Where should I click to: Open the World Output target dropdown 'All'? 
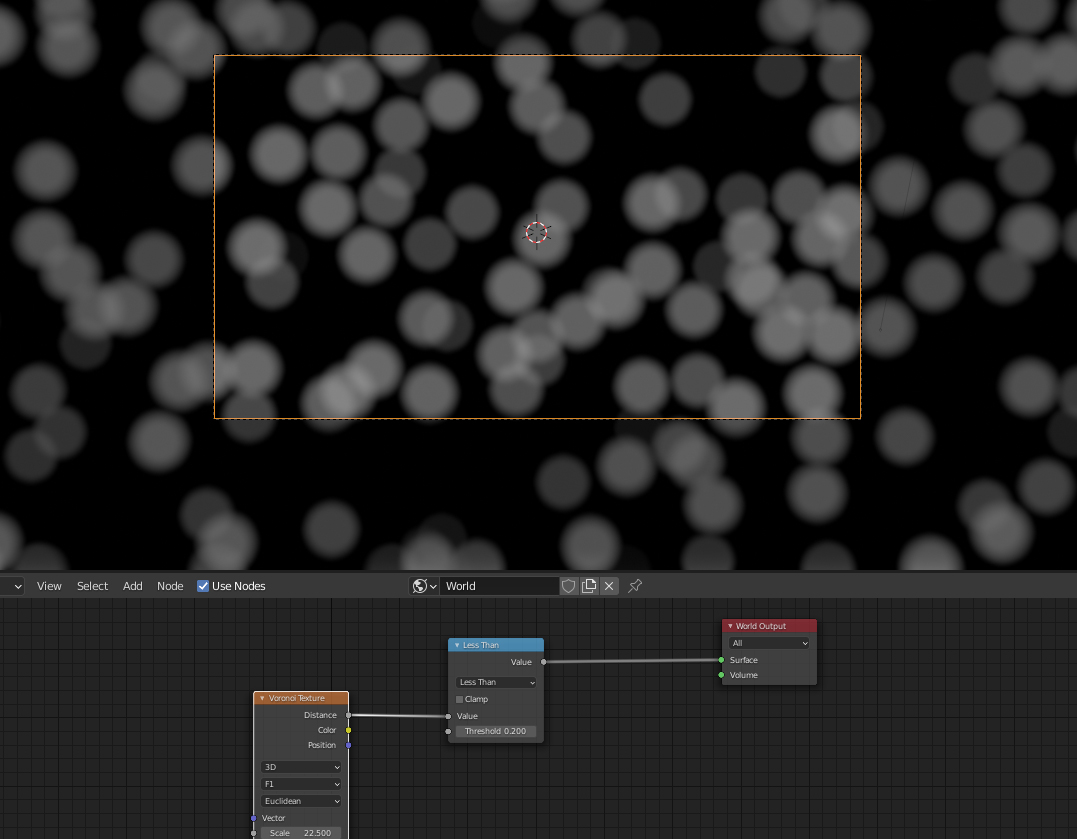point(769,643)
